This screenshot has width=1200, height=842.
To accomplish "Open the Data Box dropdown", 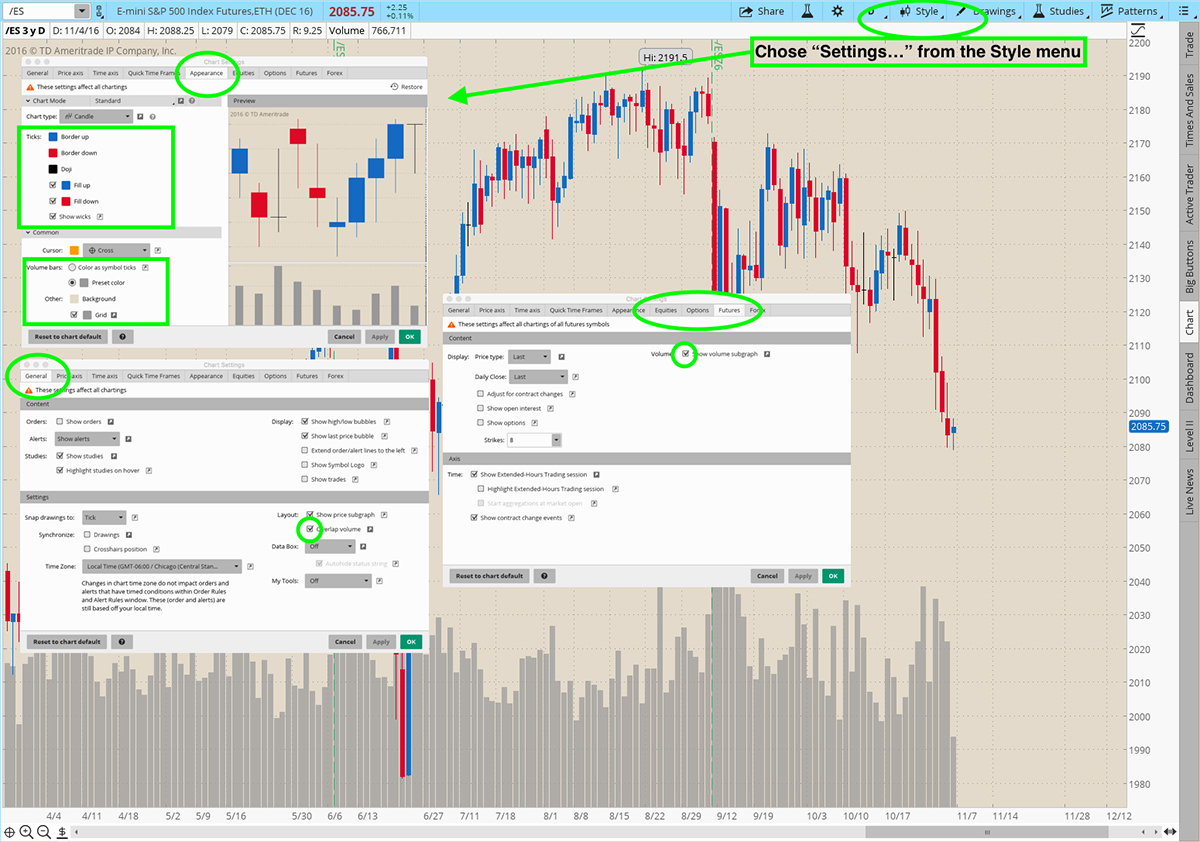I will pyautogui.click(x=331, y=546).
